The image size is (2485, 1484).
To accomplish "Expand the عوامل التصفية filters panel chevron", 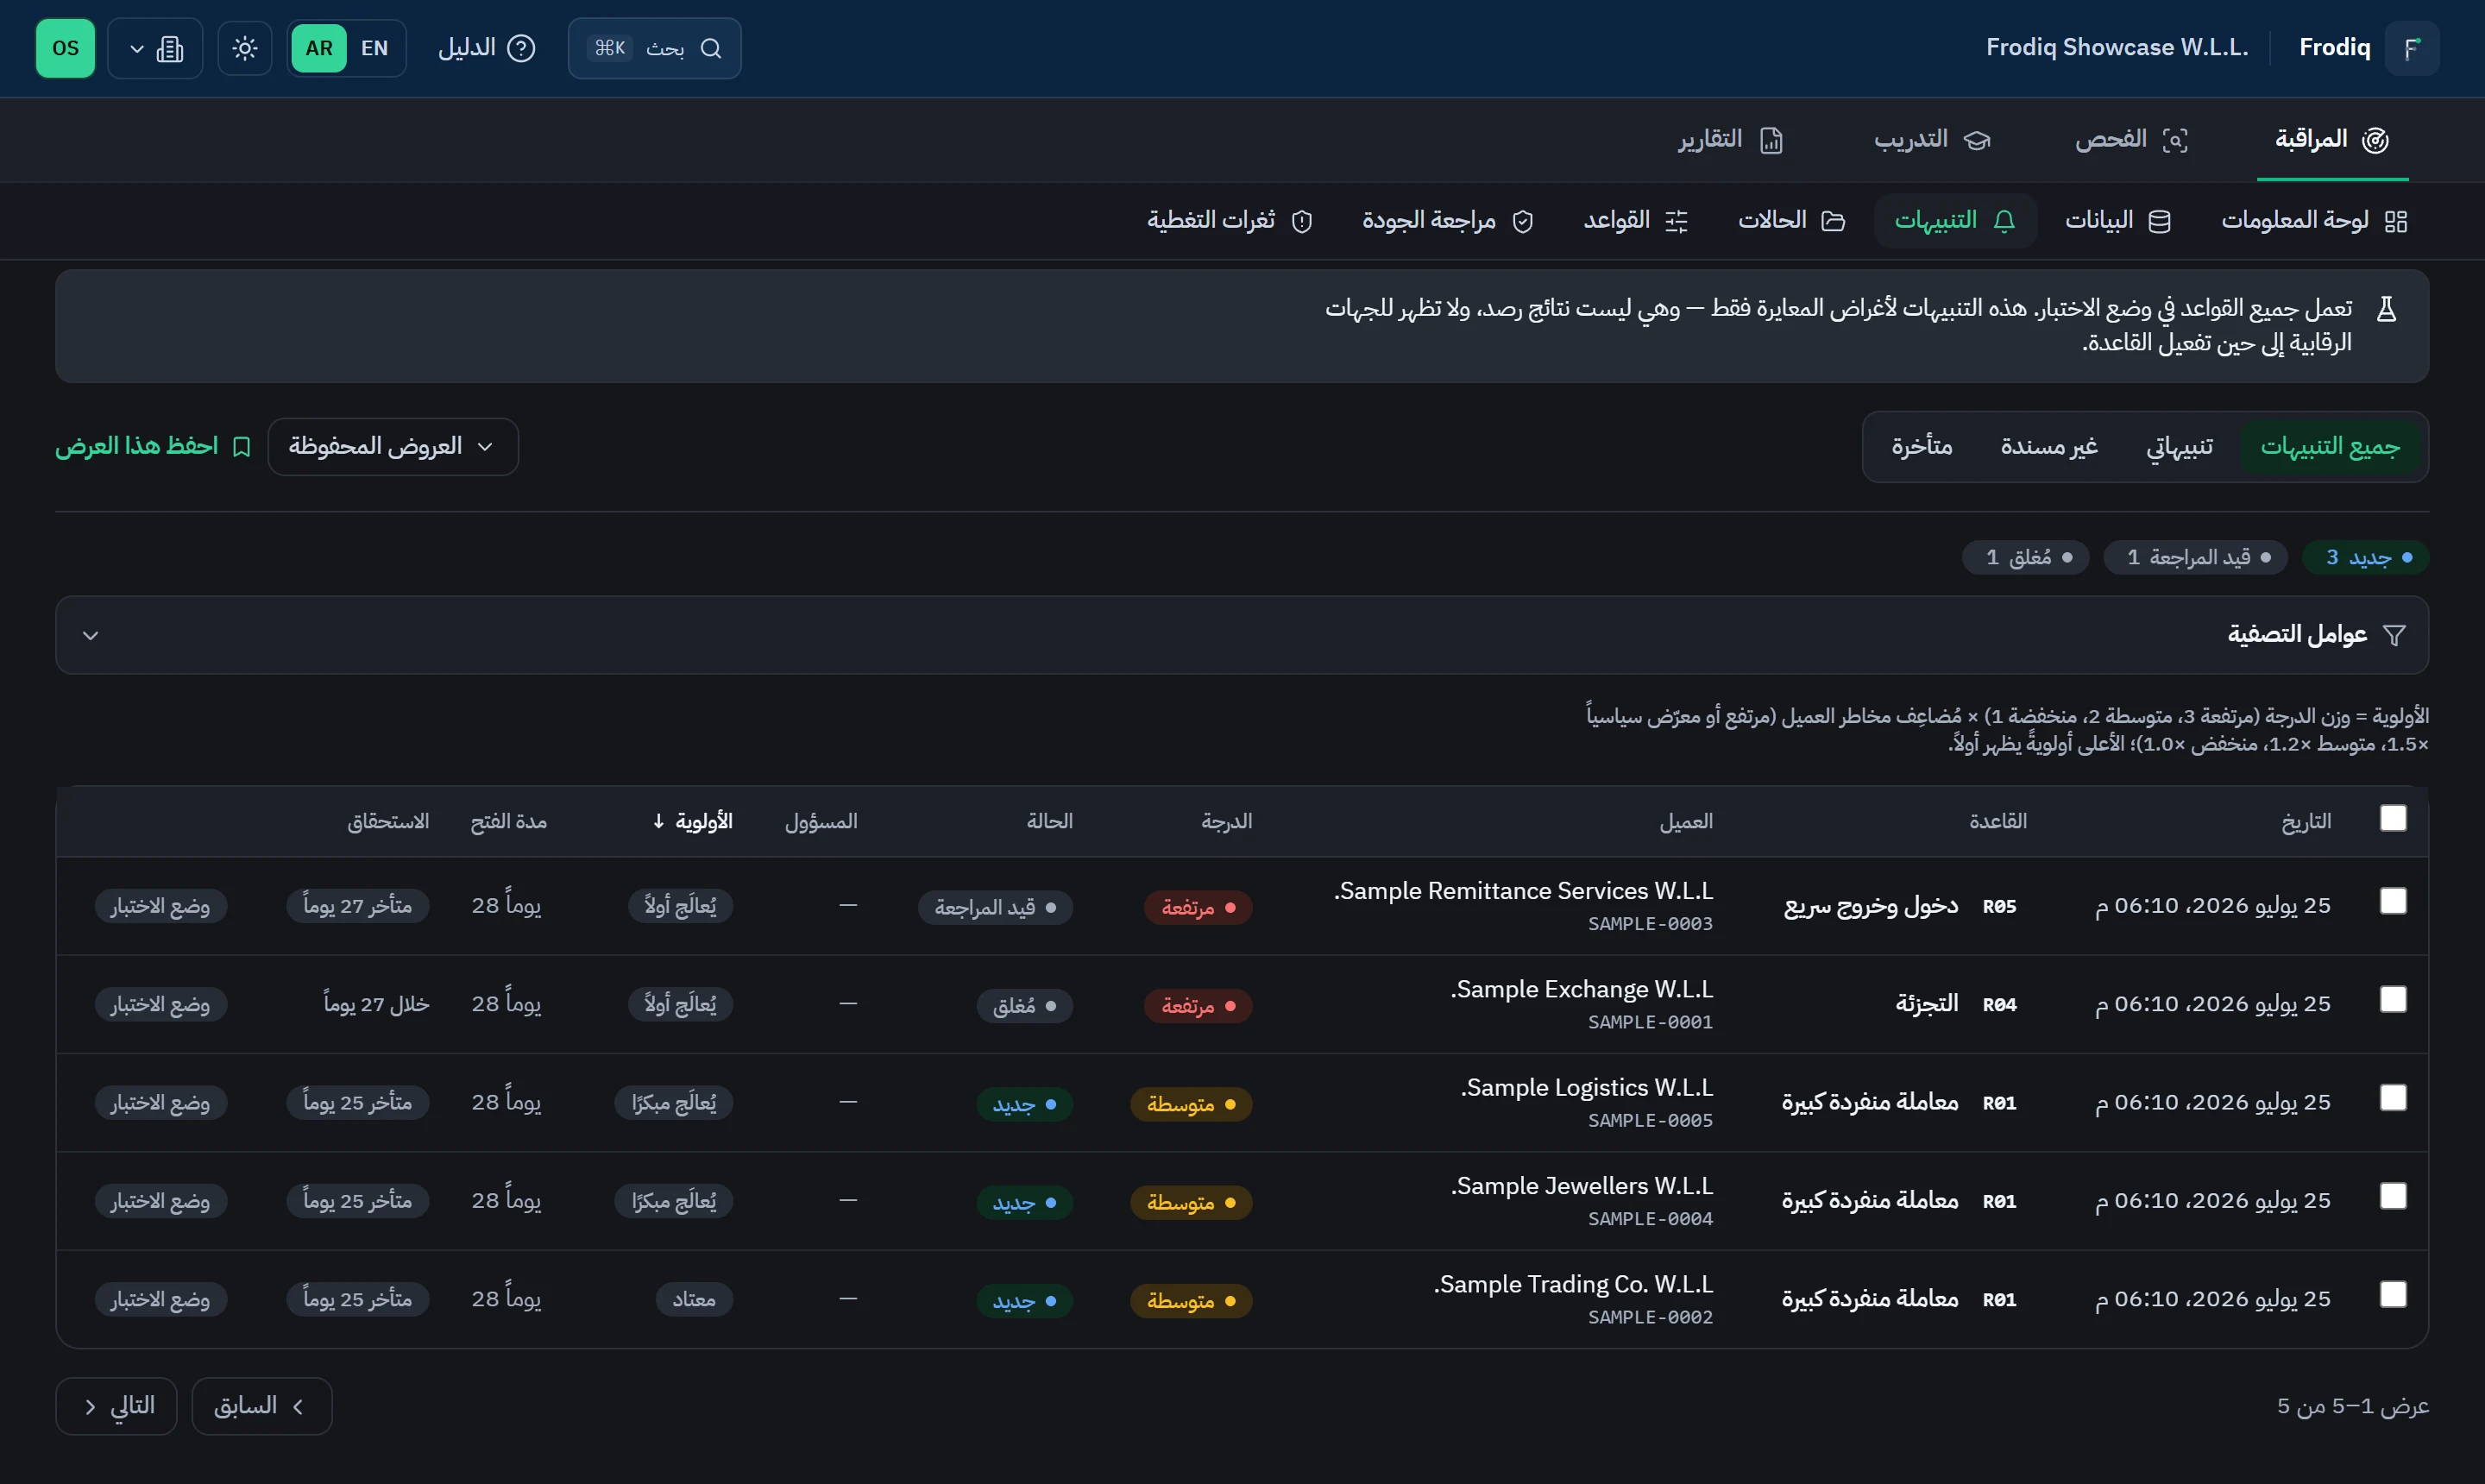I will pyautogui.click(x=90, y=635).
